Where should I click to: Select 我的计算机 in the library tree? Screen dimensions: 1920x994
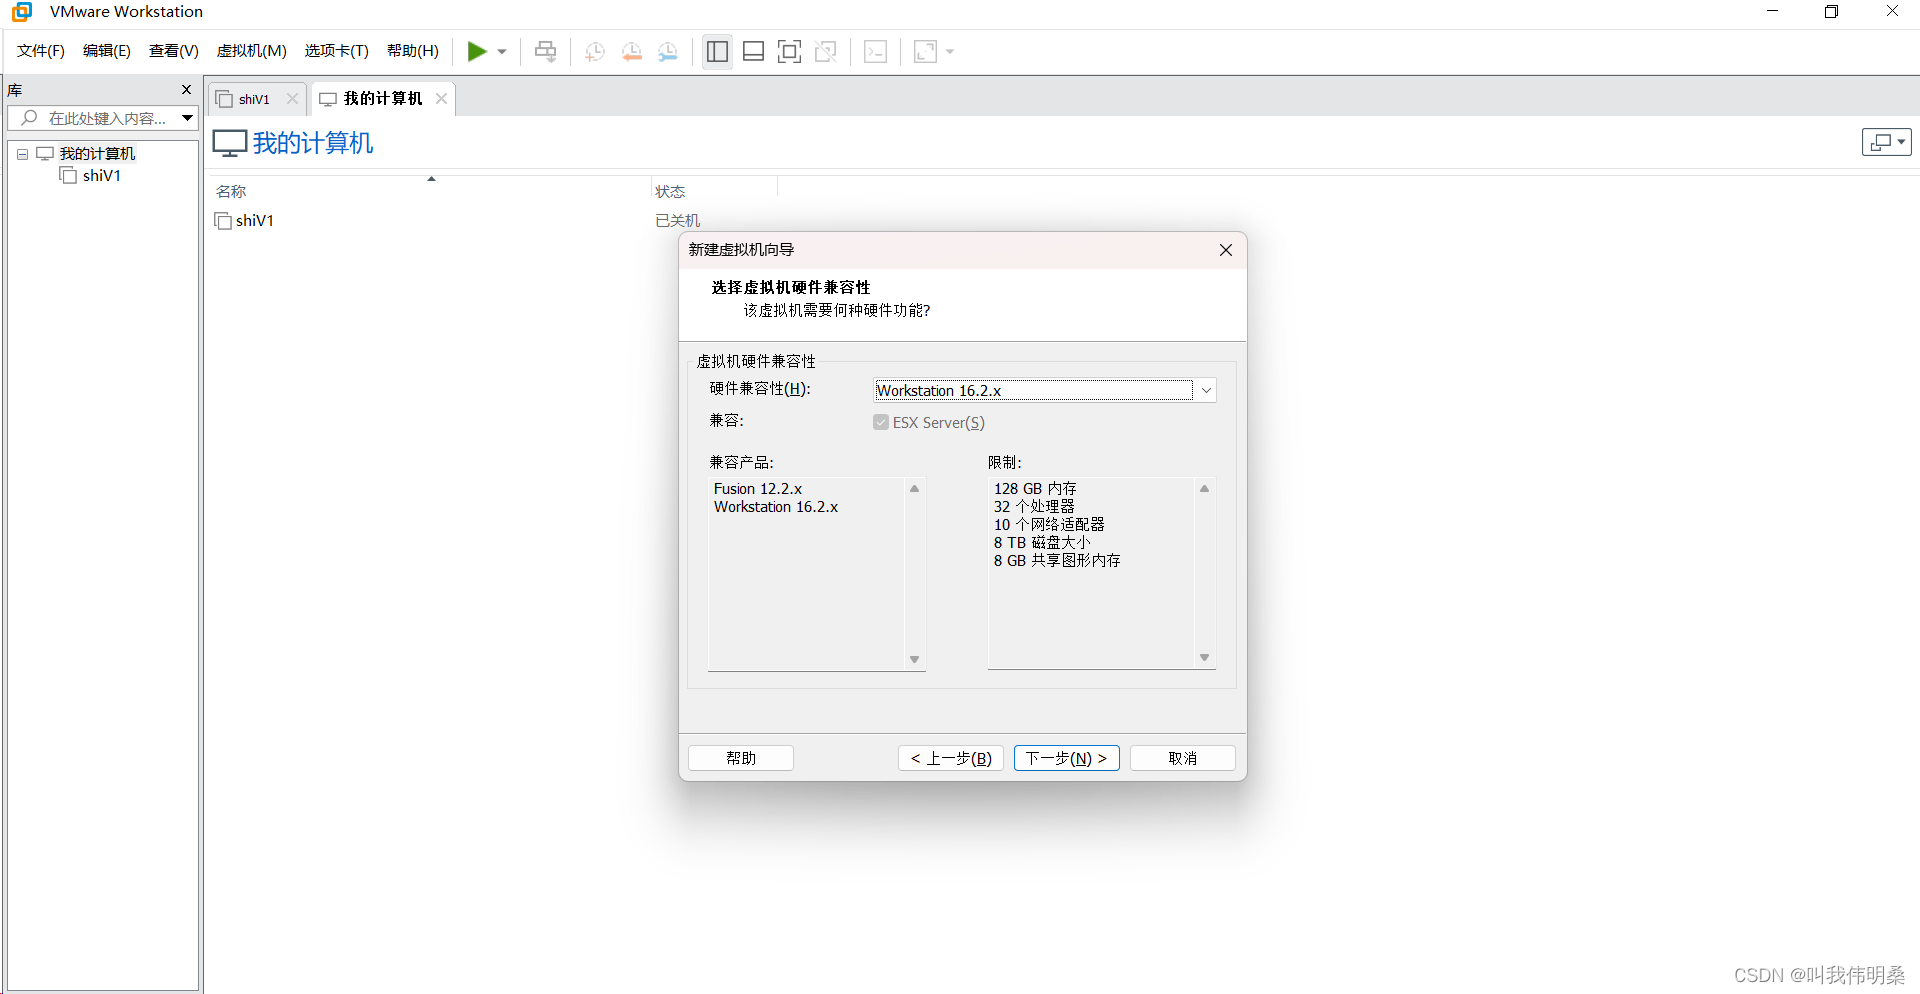(x=97, y=153)
